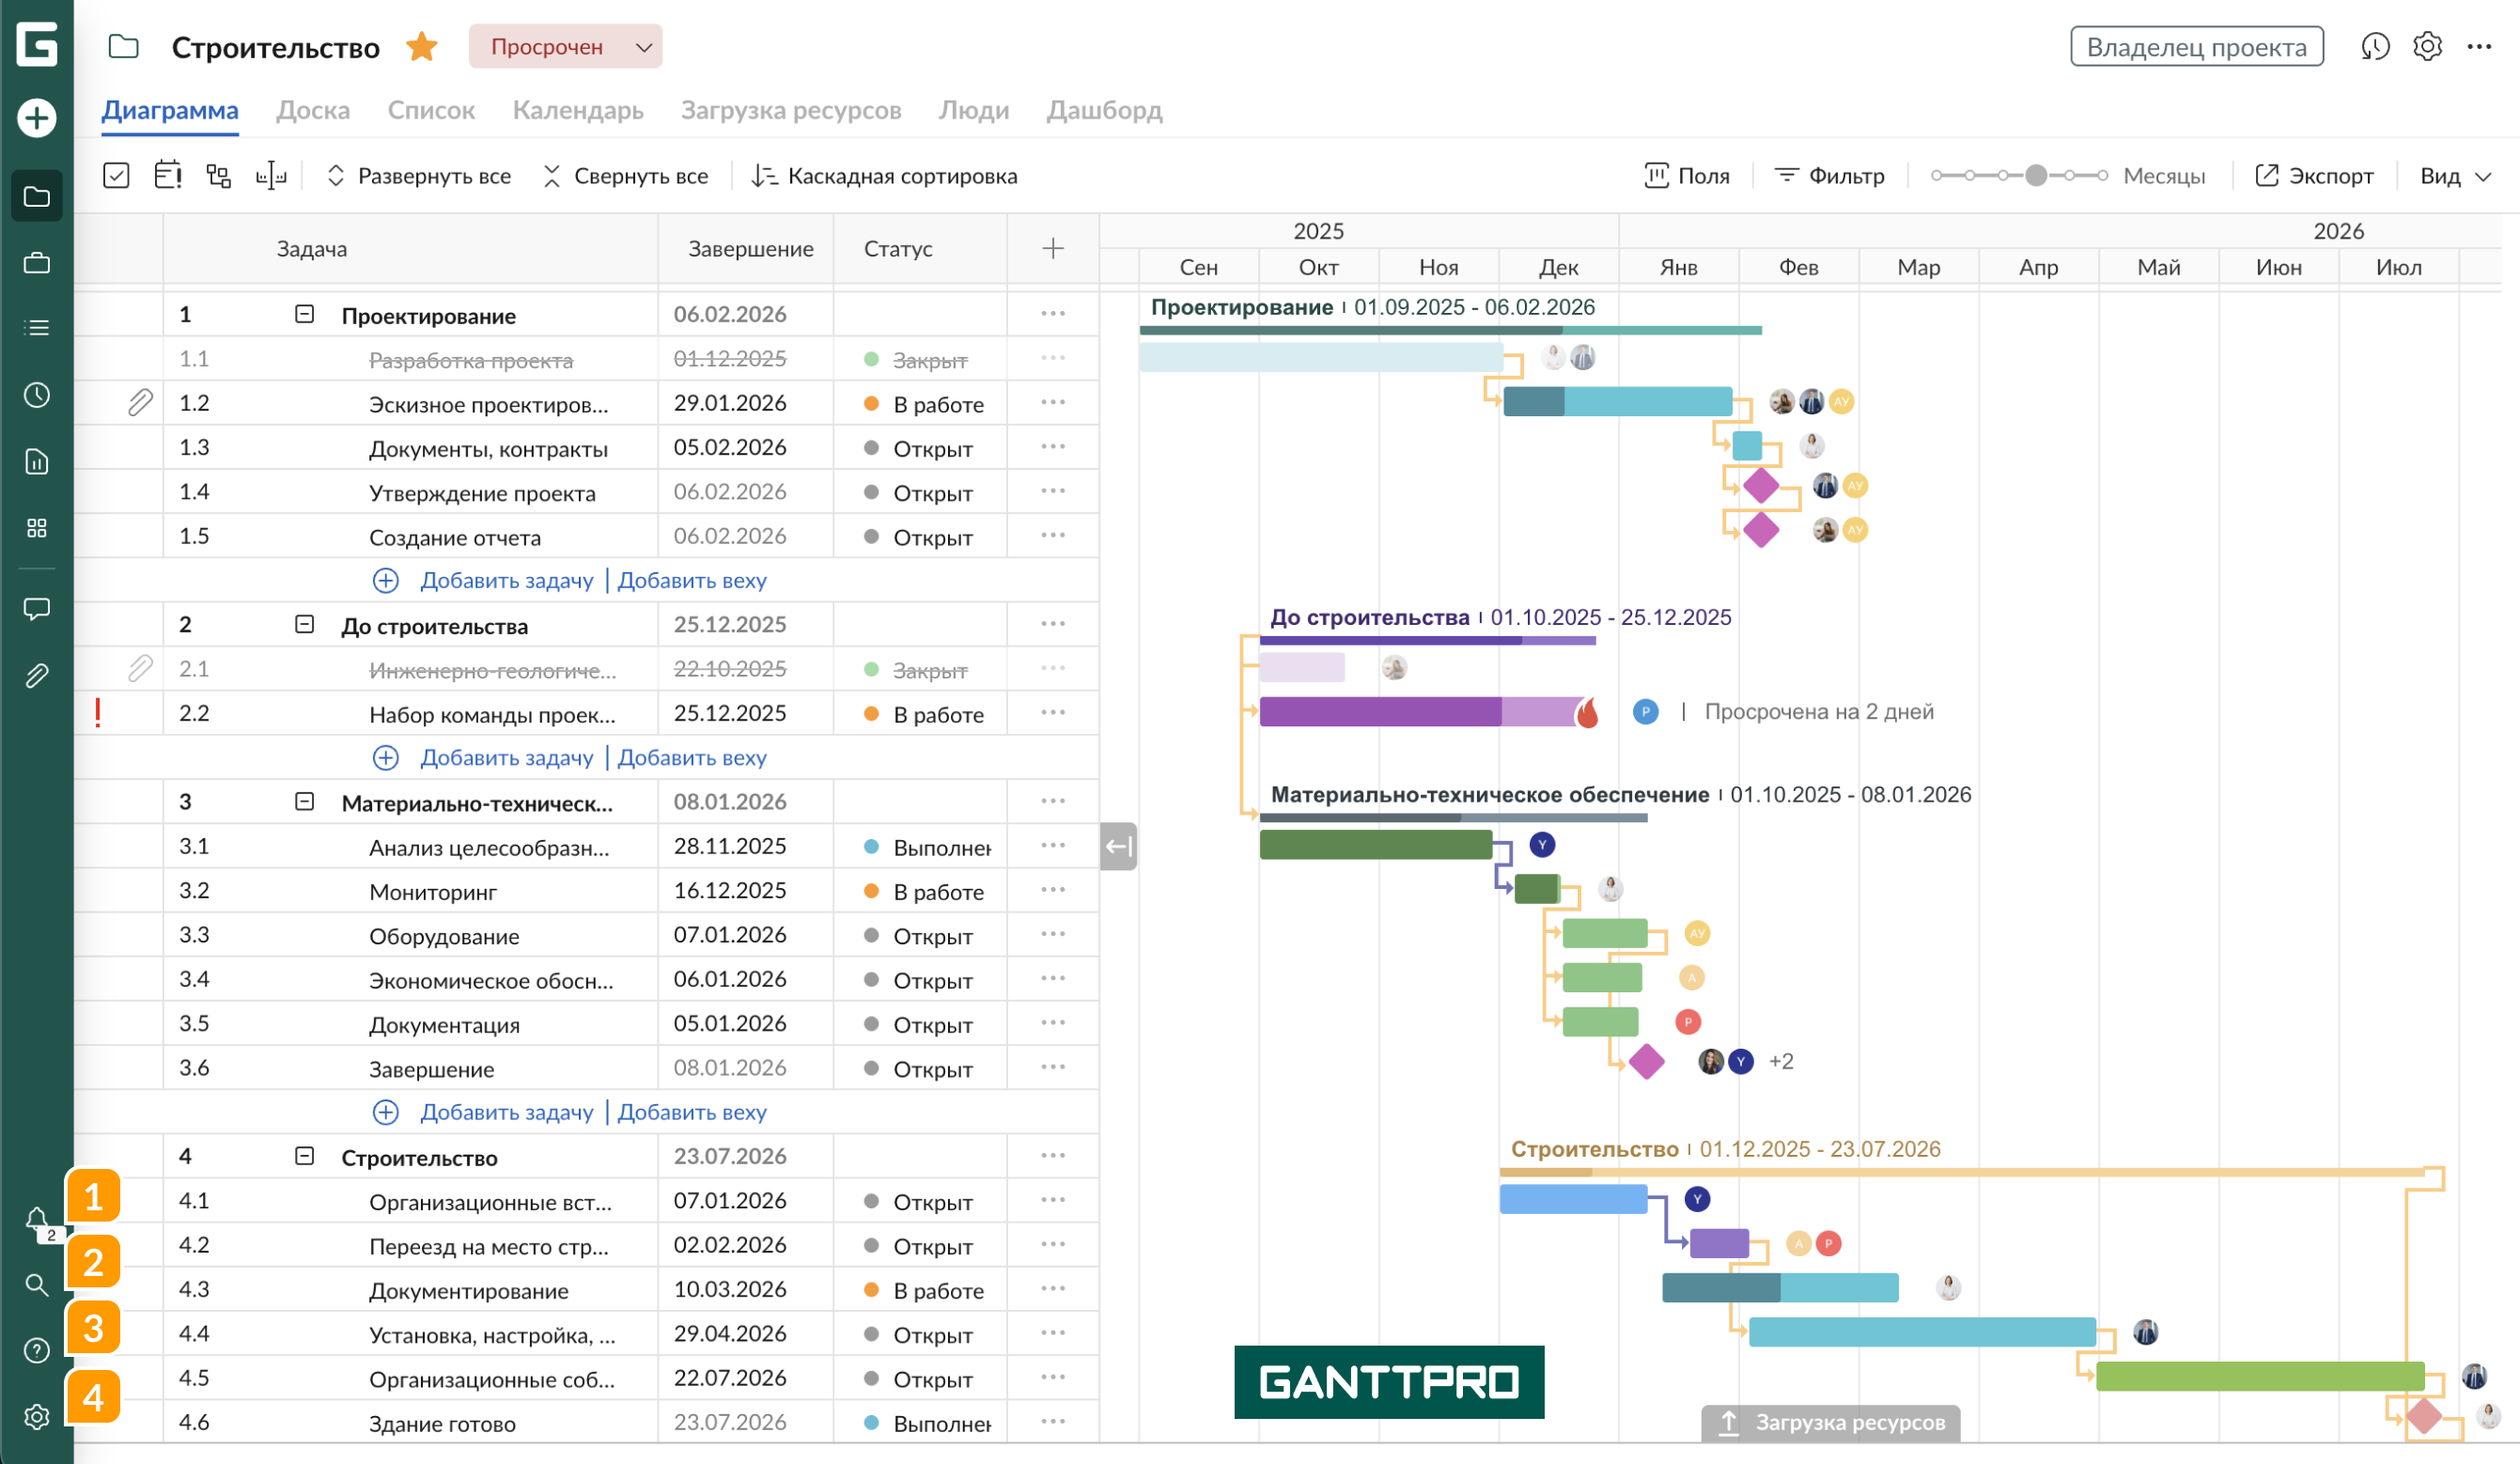Image resolution: width=2520 pixels, height=1464 pixels.
Task: Switch to the Люди tab
Action: pyautogui.click(x=974, y=110)
